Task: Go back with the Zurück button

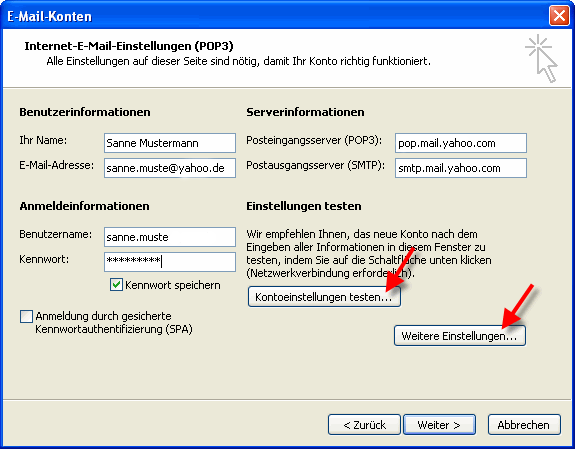Action: point(364,425)
